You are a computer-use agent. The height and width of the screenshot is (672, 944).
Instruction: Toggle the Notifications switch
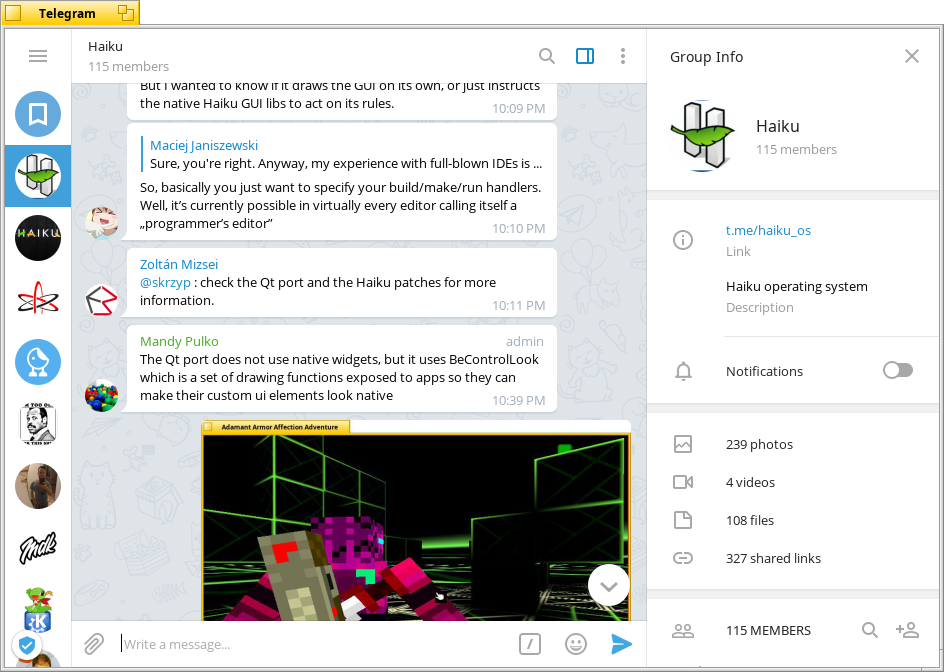coord(898,370)
